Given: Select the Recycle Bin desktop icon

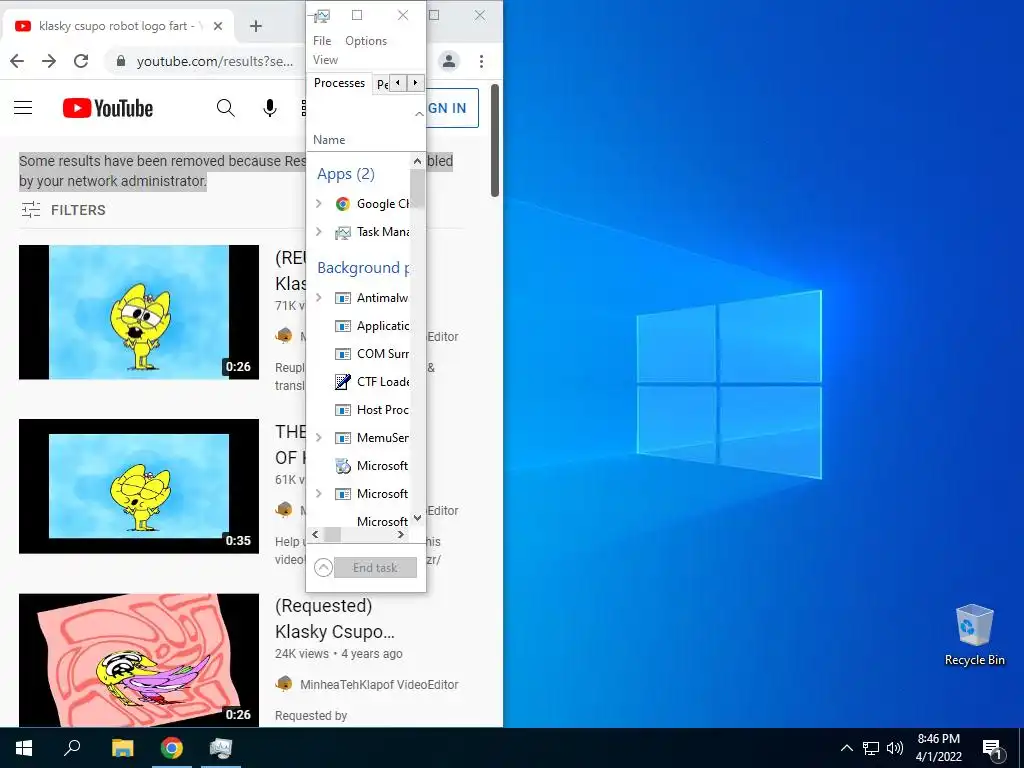Looking at the screenshot, I should coord(974,635).
